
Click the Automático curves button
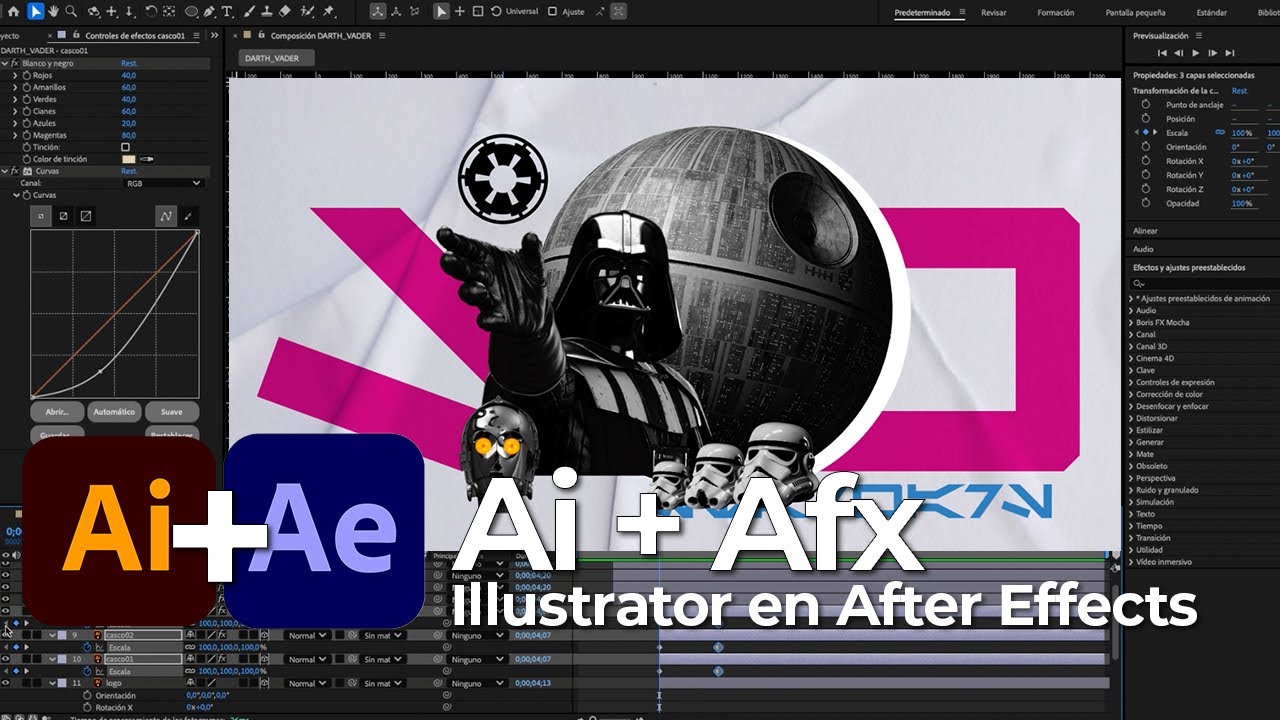pos(114,411)
